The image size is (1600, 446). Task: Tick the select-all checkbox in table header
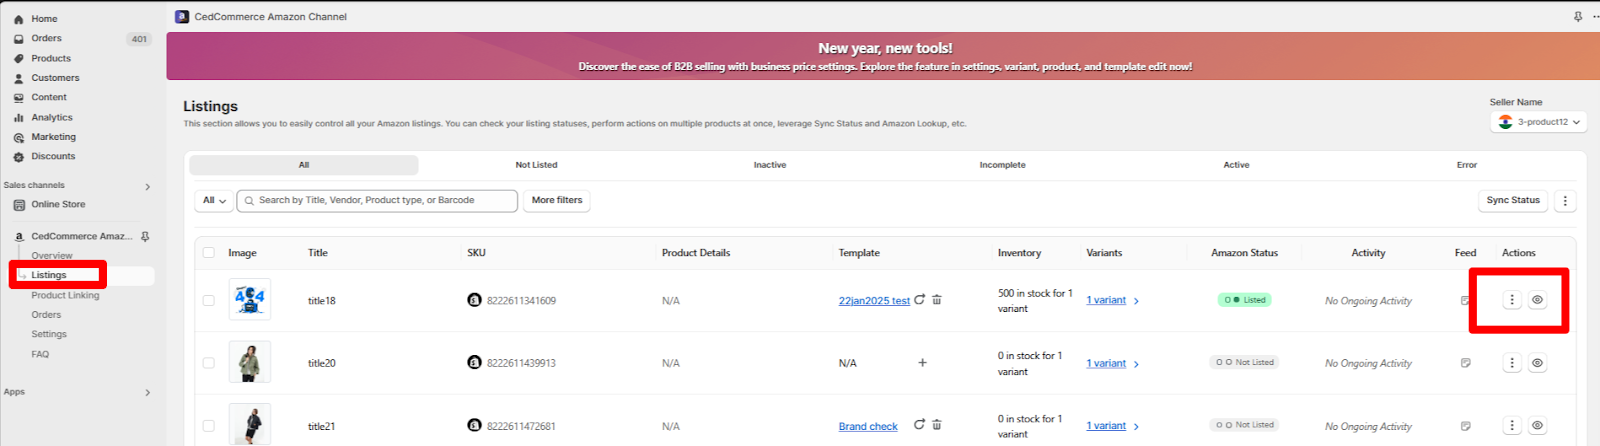coord(209,253)
